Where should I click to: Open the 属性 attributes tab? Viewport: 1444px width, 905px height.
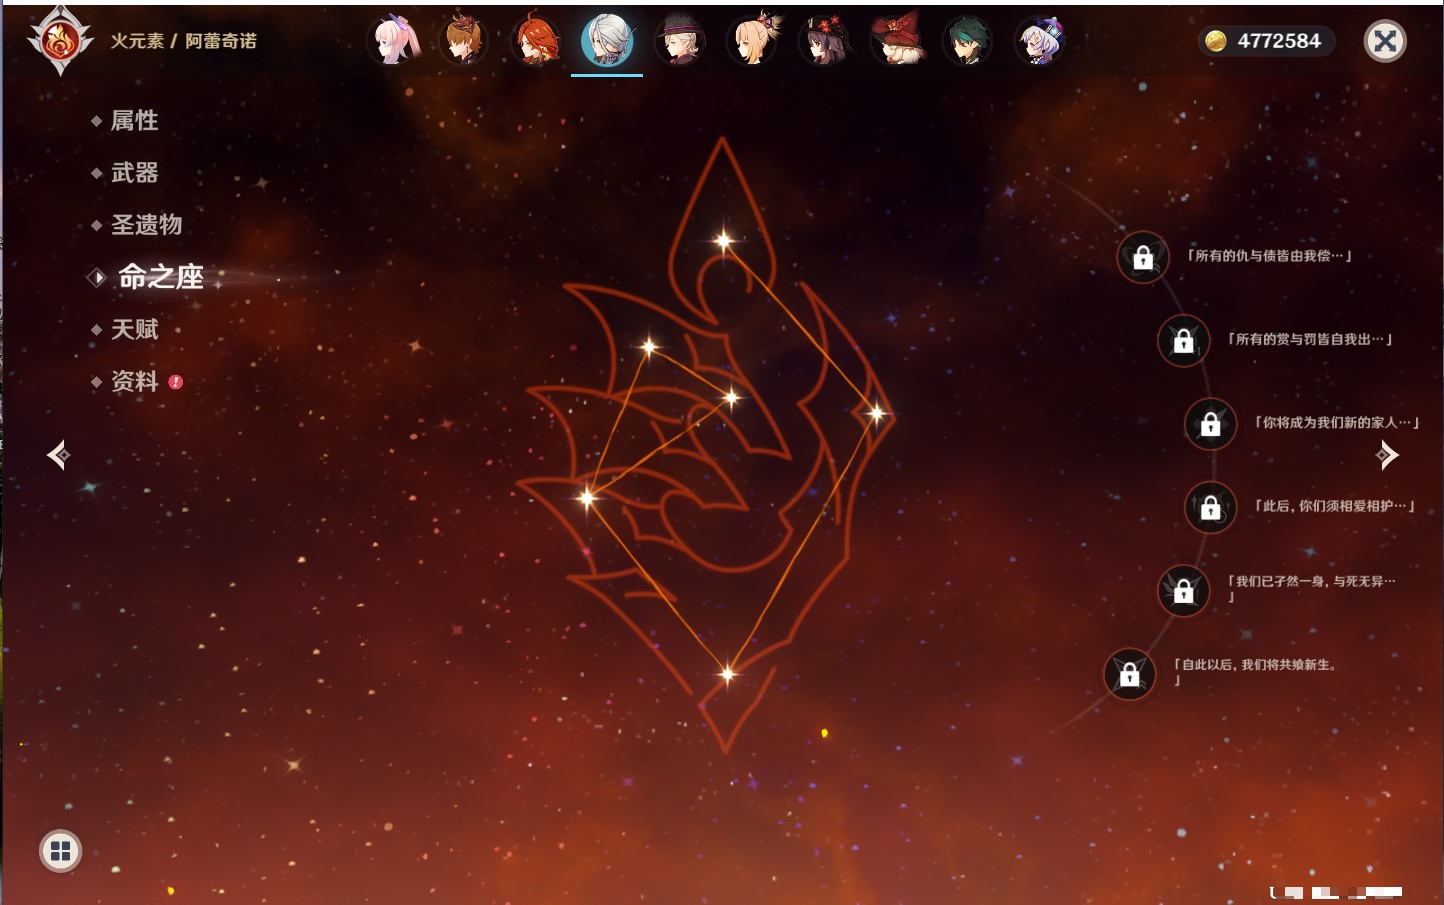[x=134, y=121]
